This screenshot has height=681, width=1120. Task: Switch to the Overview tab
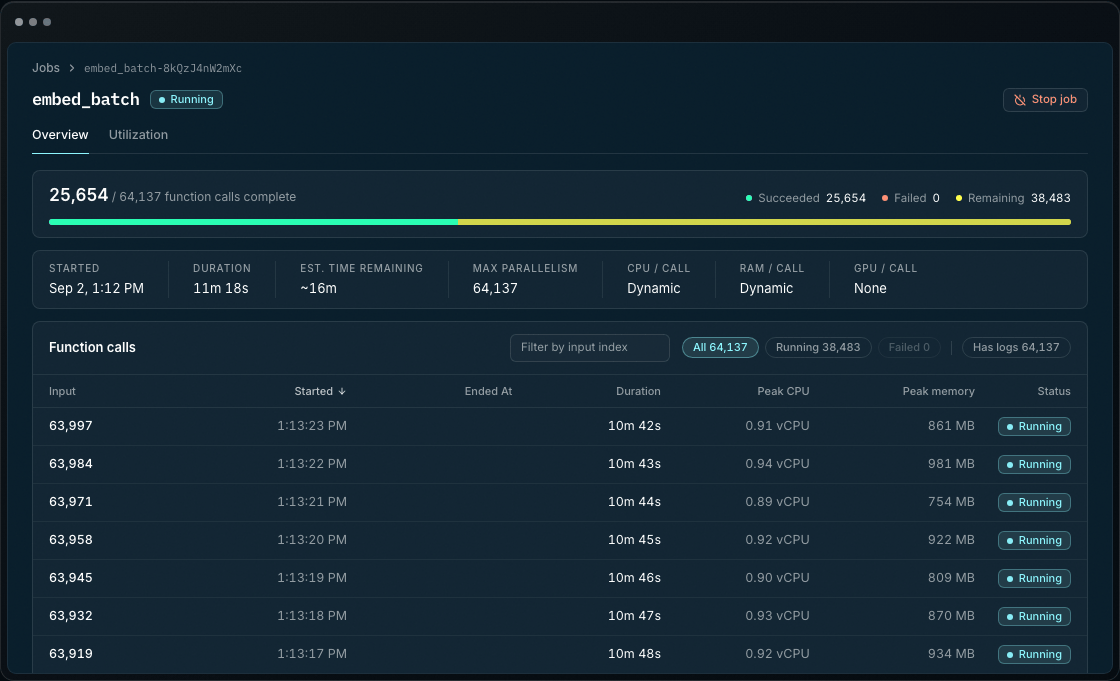click(60, 135)
